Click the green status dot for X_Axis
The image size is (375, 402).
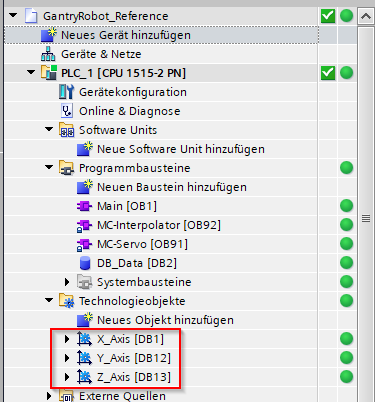pos(346,339)
